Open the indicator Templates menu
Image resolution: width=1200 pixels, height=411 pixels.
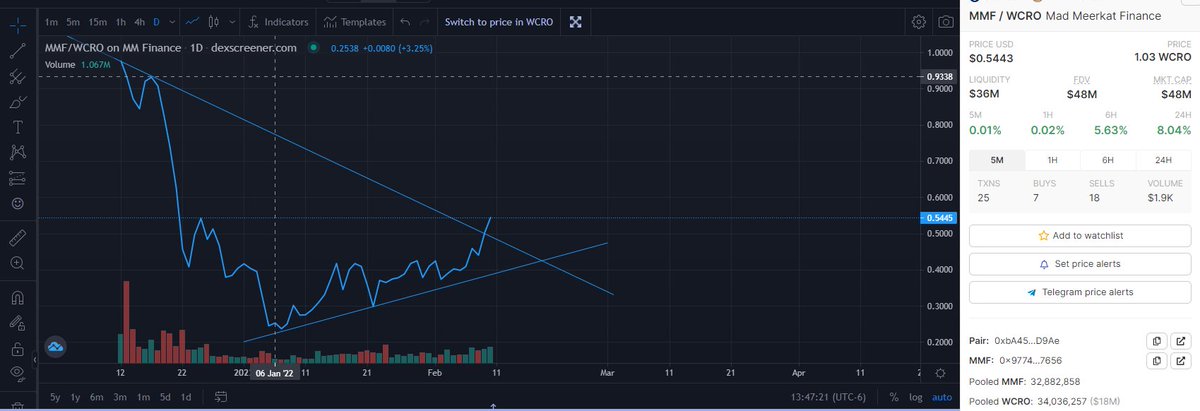(x=355, y=21)
